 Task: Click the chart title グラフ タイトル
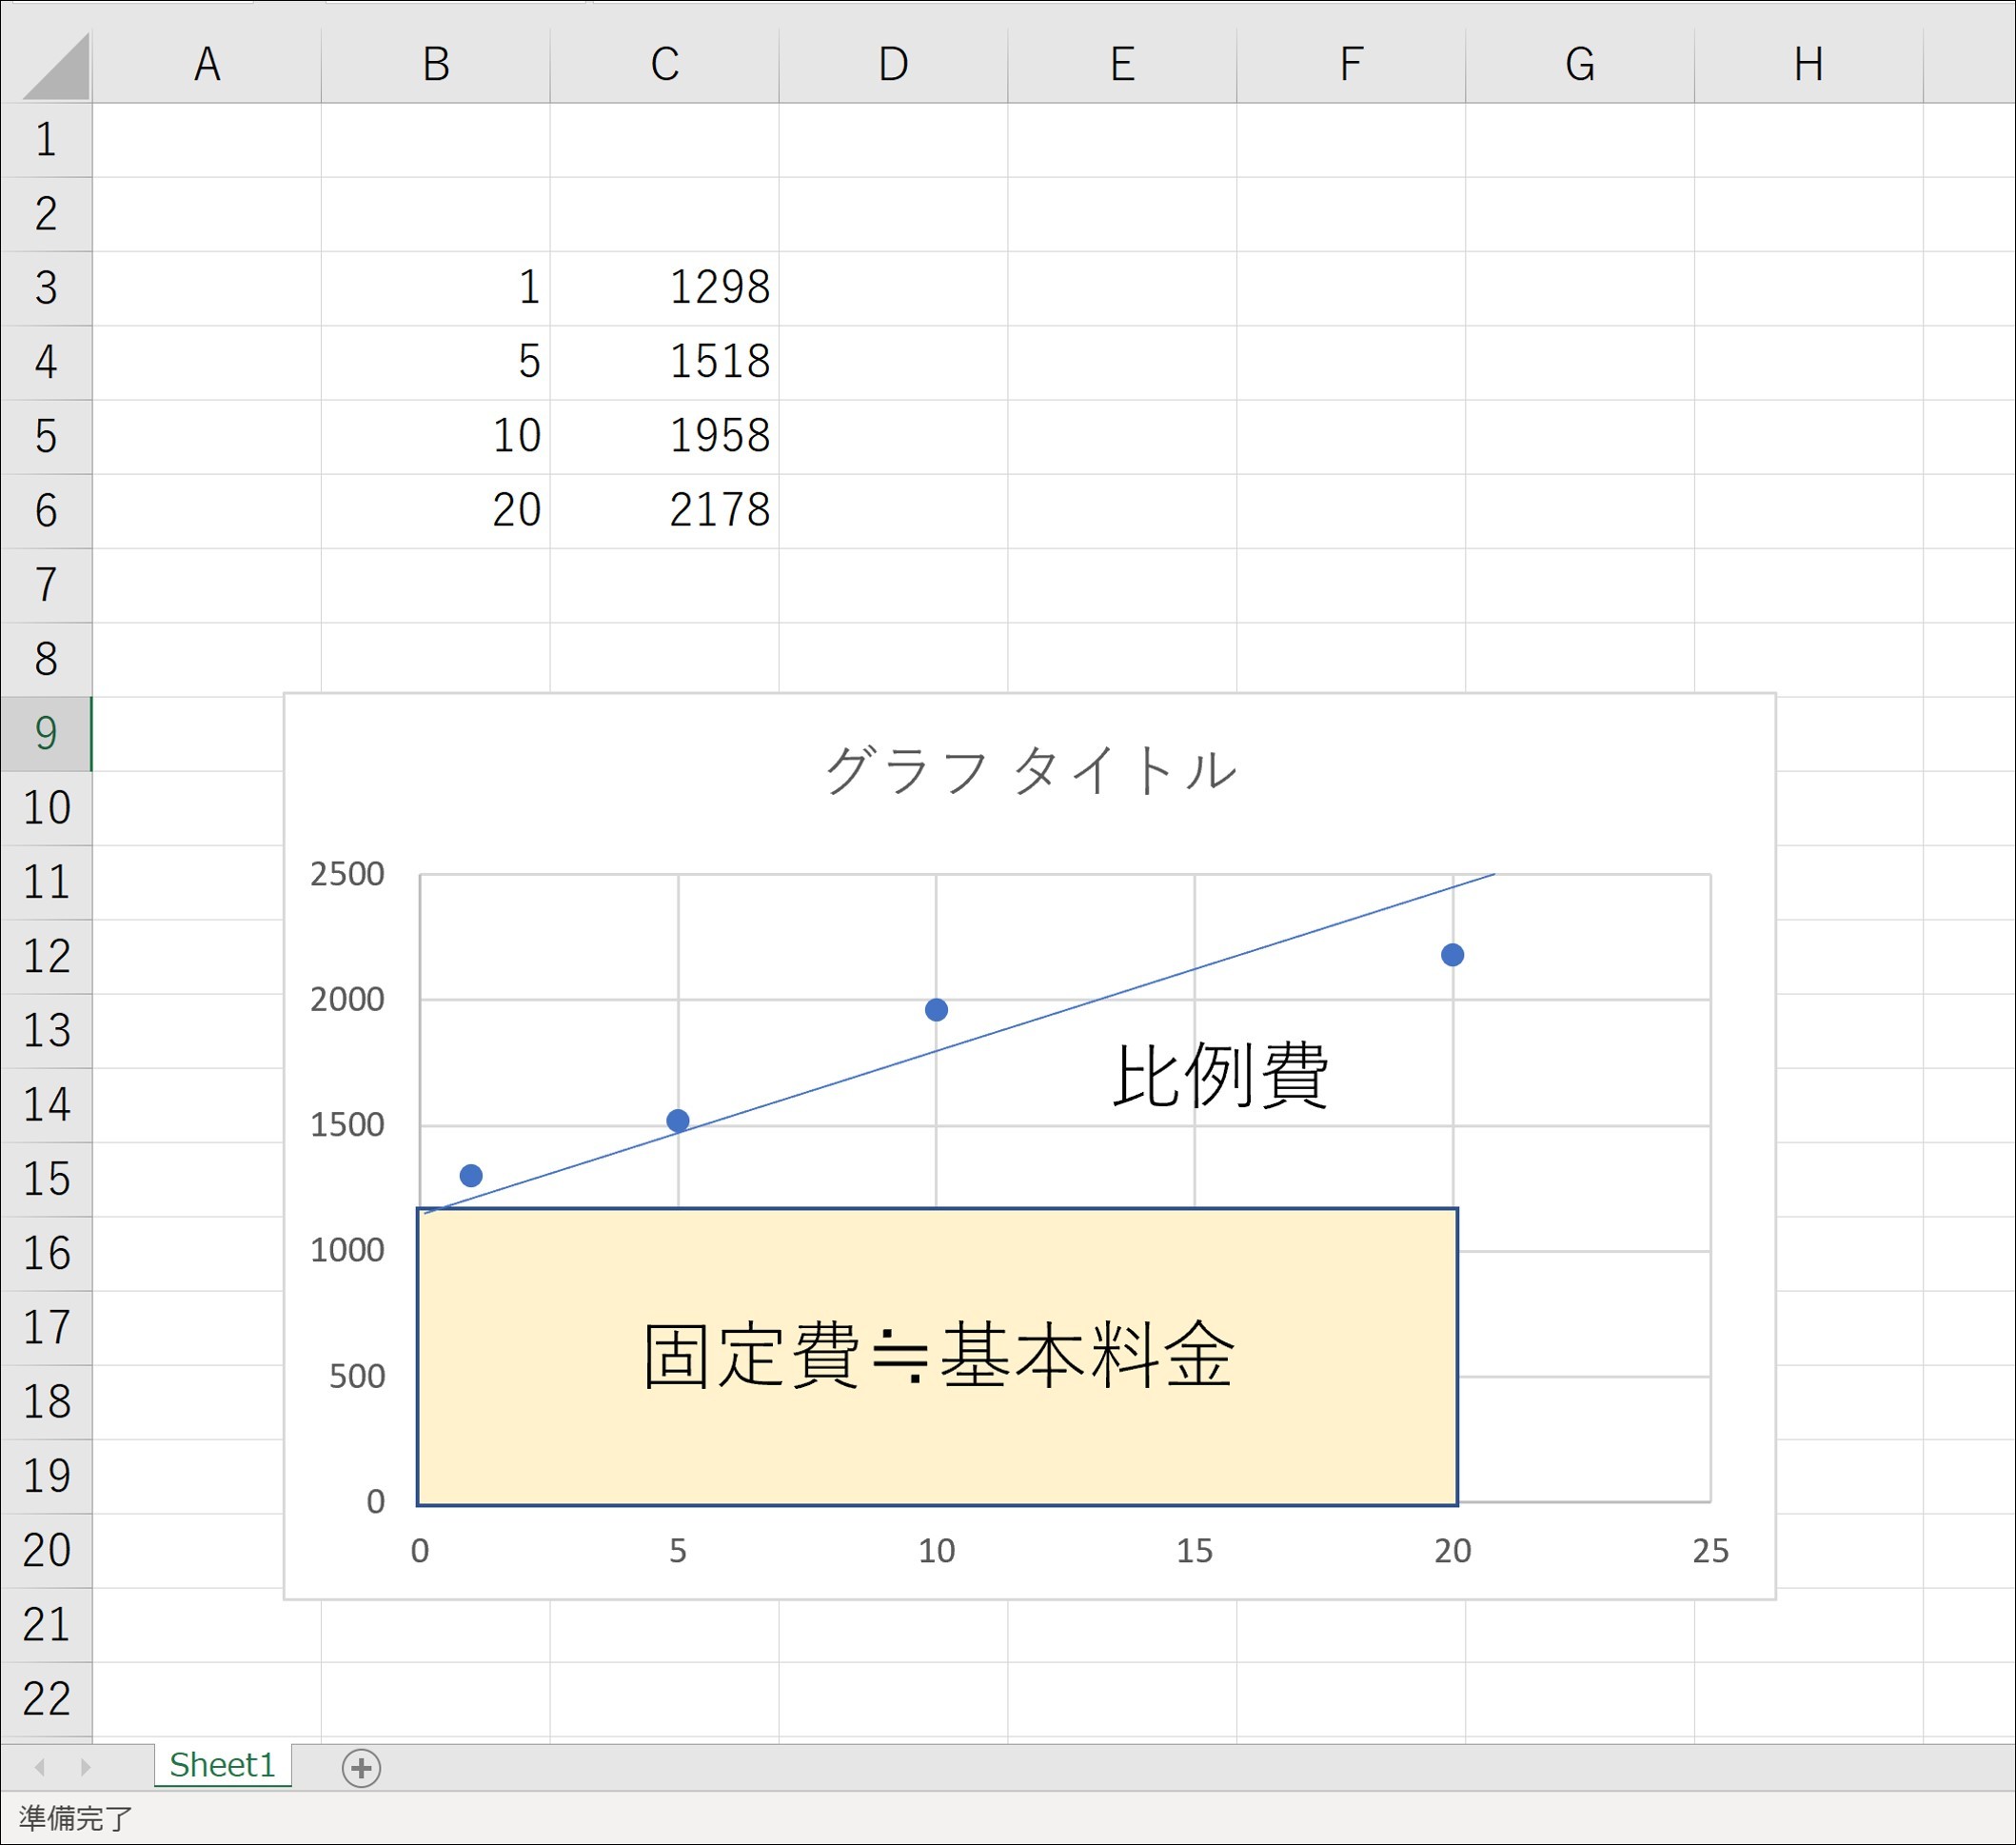click(1030, 771)
